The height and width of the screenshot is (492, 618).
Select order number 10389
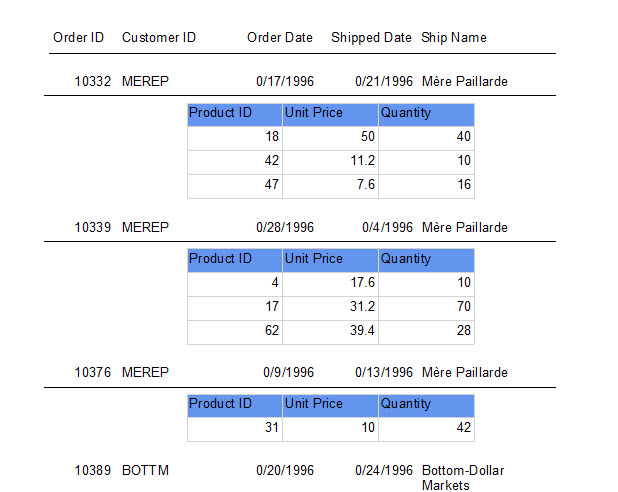click(93, 471)
